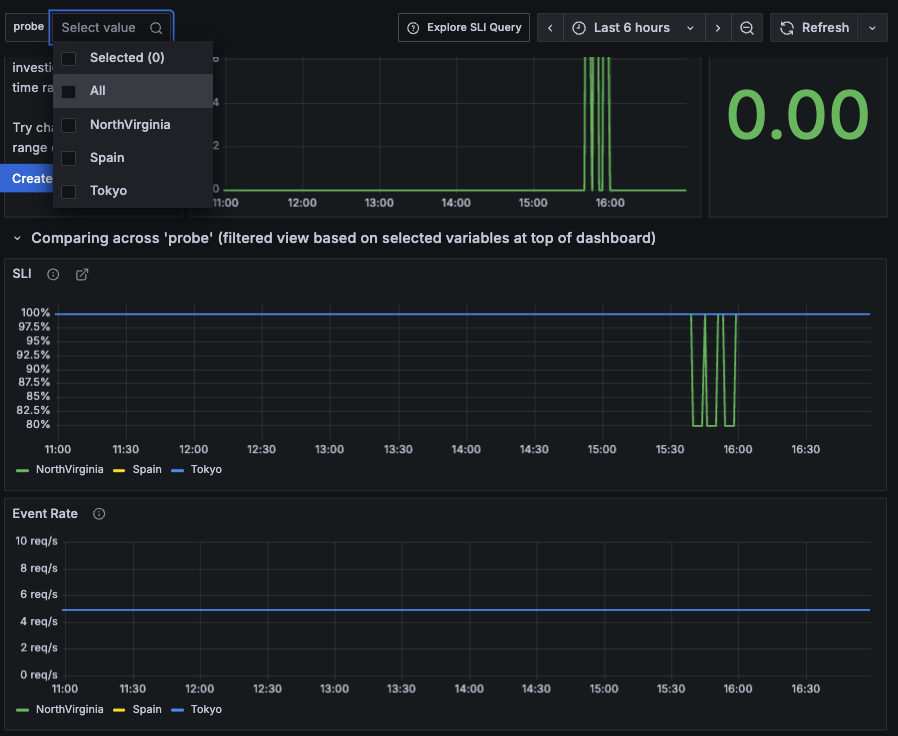Click the circular refresh icon
This screenshot has width=898, height=736.
point(789,27)
